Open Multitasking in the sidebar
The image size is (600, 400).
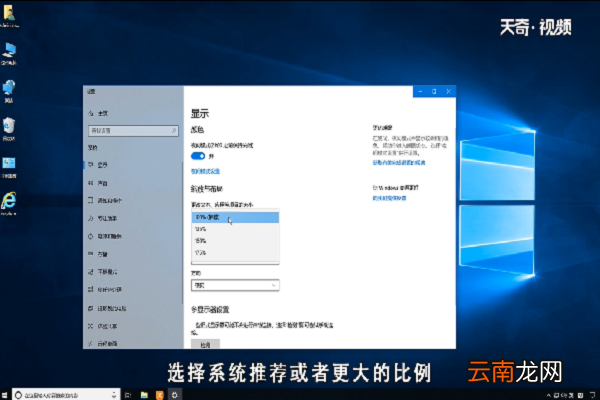coord(133,289)
